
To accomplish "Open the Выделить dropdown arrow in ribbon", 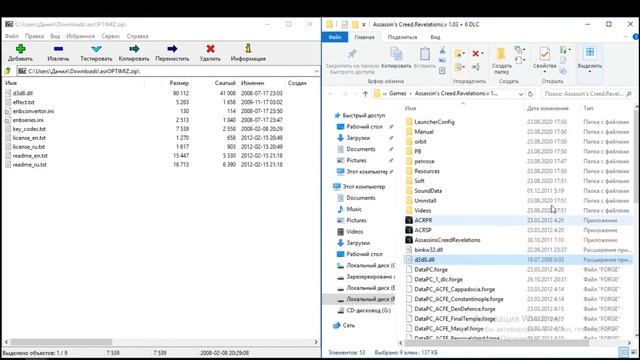I will click(x=590, y=72).
